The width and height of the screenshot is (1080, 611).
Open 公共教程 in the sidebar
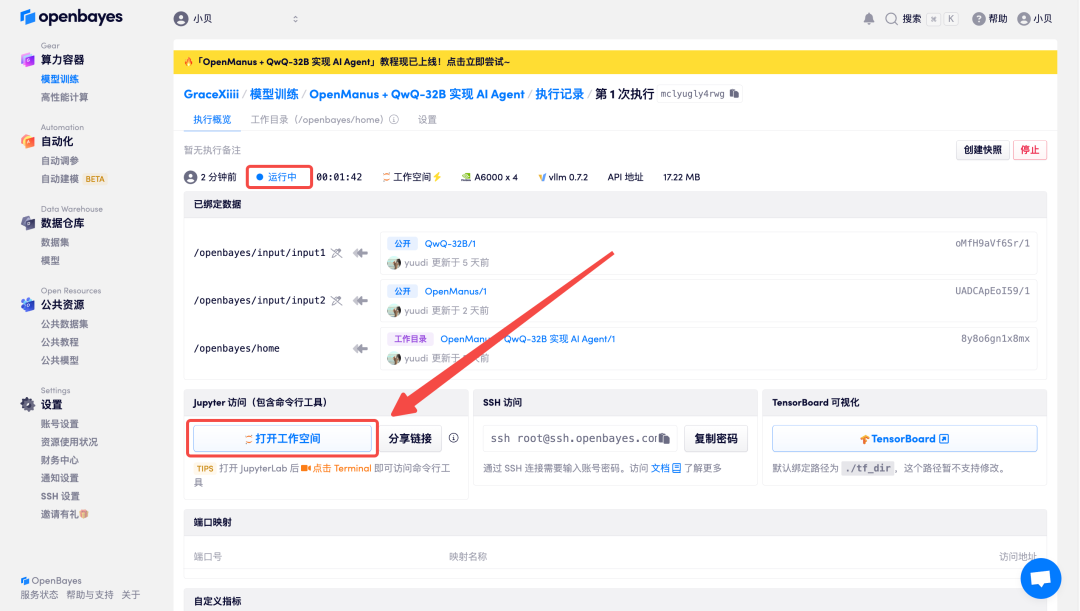pos(60,342)
